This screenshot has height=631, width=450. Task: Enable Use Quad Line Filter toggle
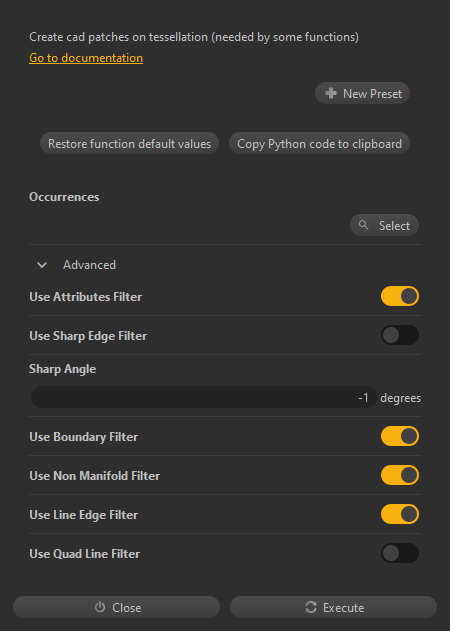(x=400, y=553)
